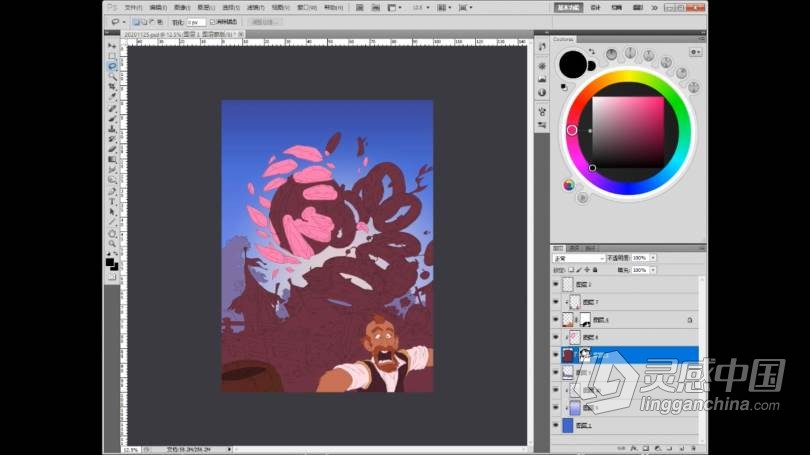Select the Eyedropper tool
Viewport: 810px width, 455px height.
pos(112,97)
